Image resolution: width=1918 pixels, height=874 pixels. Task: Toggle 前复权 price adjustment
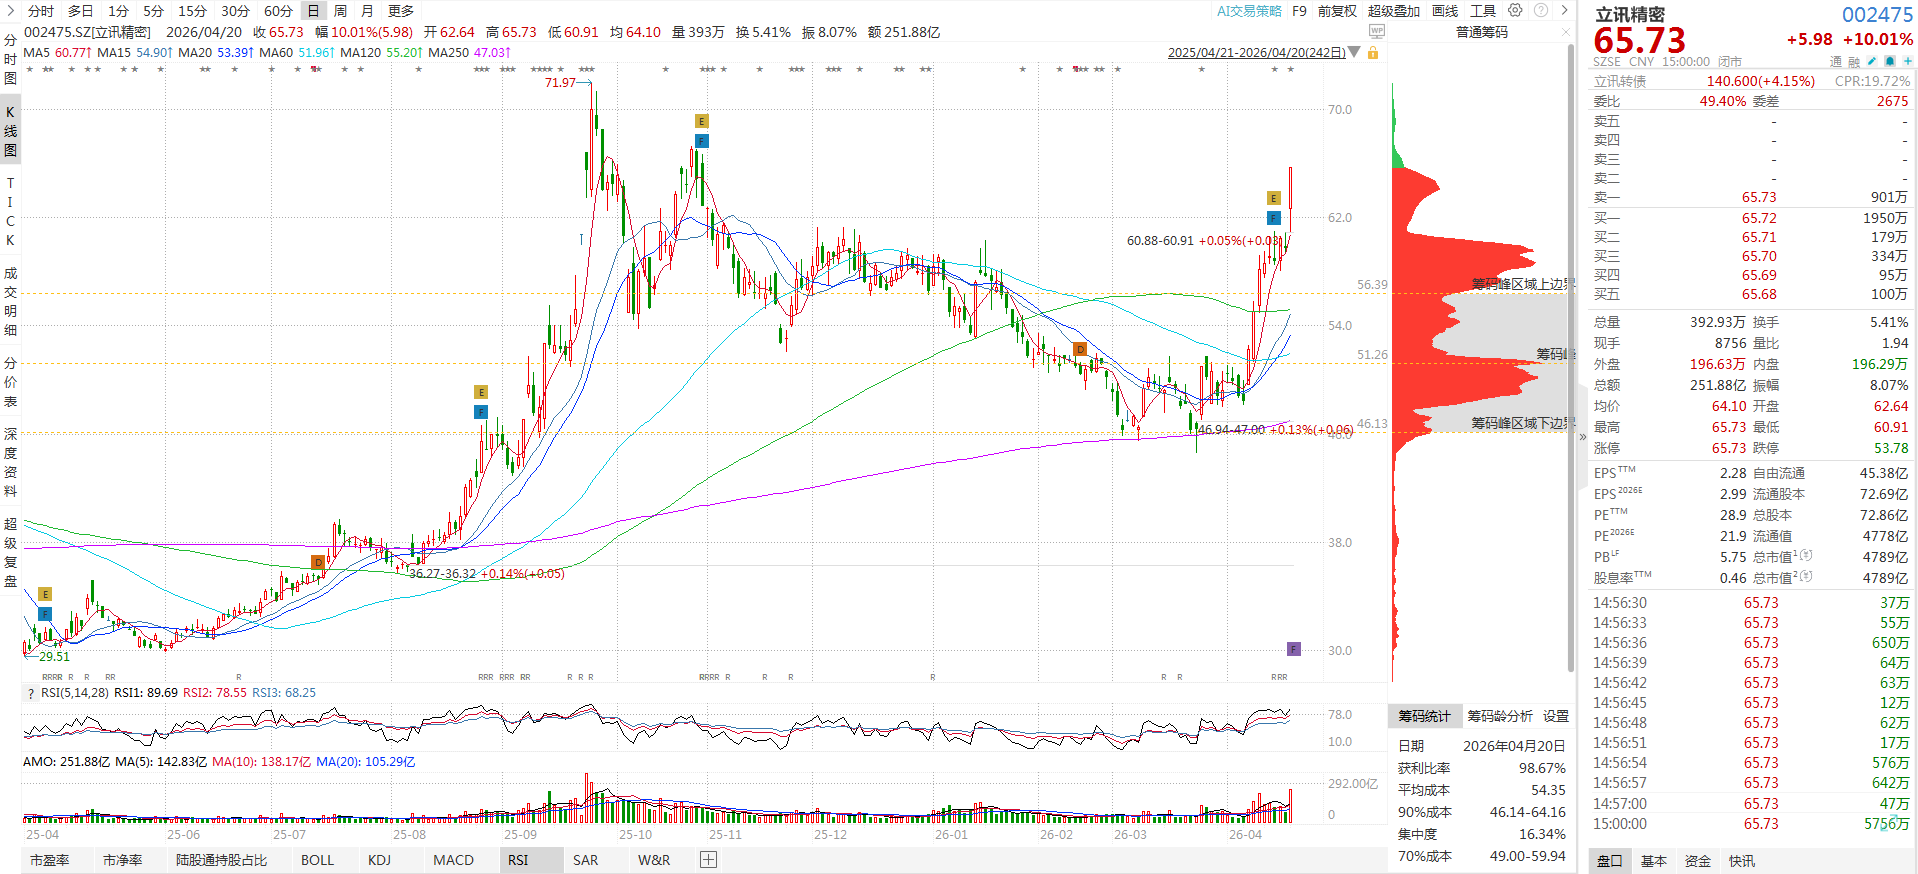pos(1337,11)
